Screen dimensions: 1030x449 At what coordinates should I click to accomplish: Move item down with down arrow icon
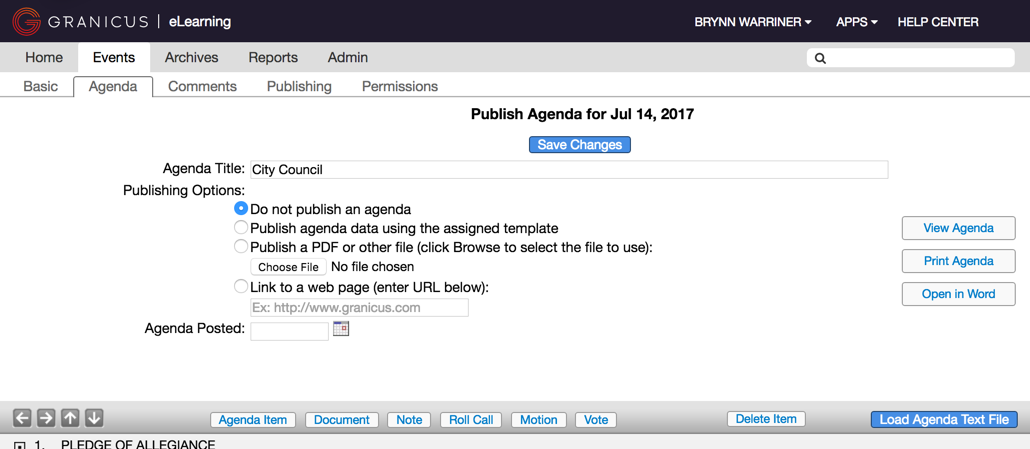tap(94, 417)
